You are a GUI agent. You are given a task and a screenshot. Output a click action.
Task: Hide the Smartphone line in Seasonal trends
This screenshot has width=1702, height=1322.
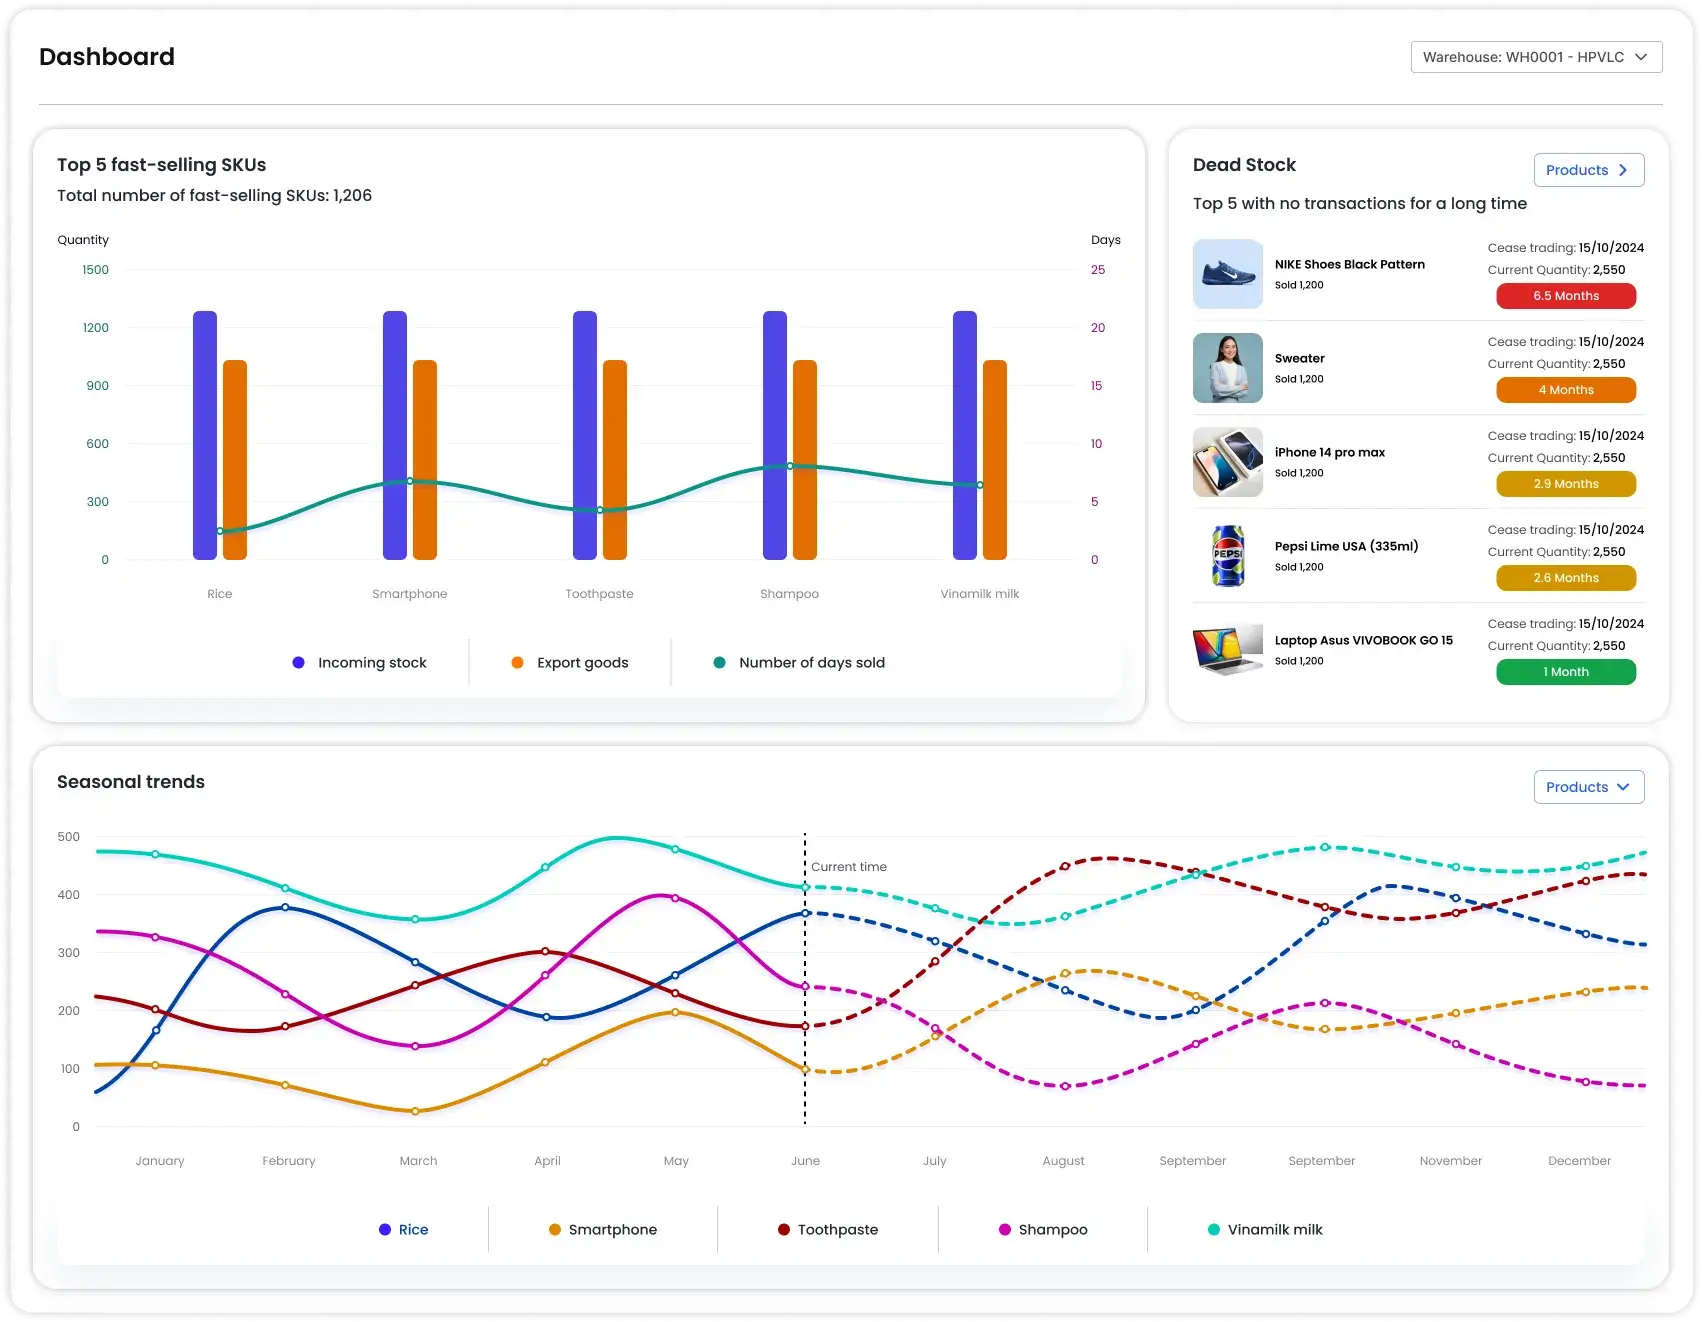tap(603, 1230)
